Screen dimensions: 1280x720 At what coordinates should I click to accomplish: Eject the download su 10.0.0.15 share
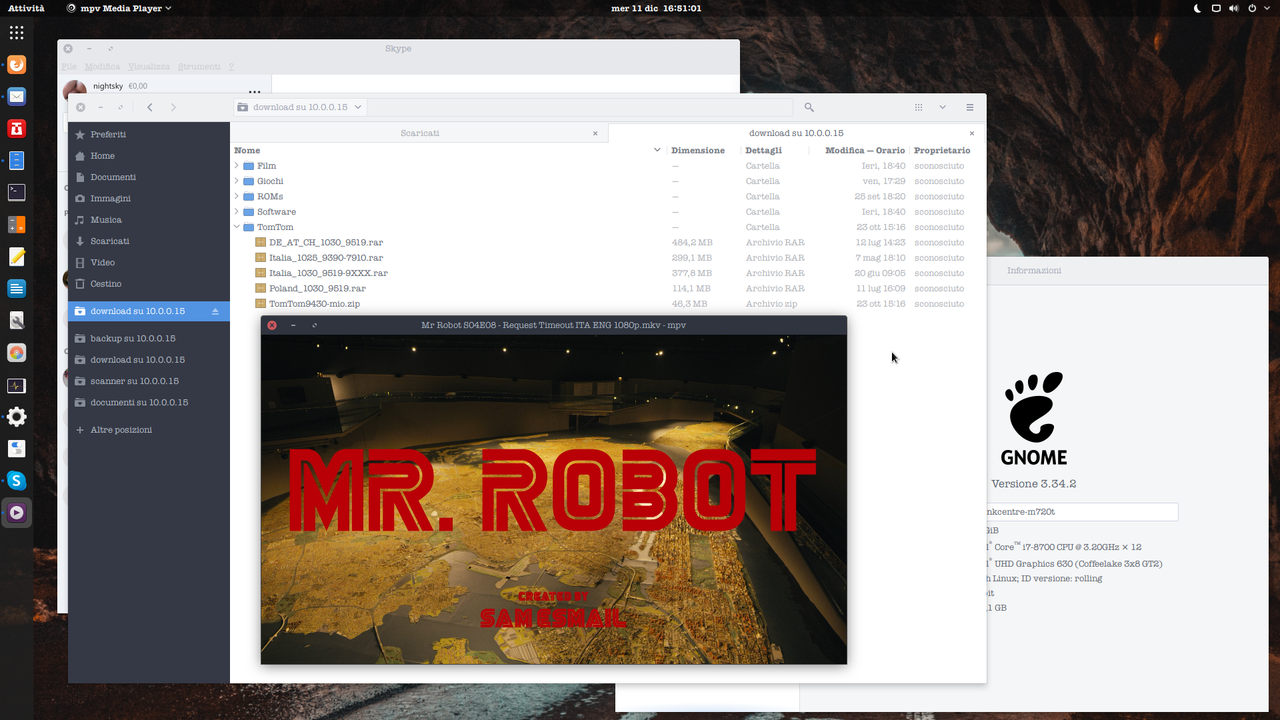click(x=215, y=312)
